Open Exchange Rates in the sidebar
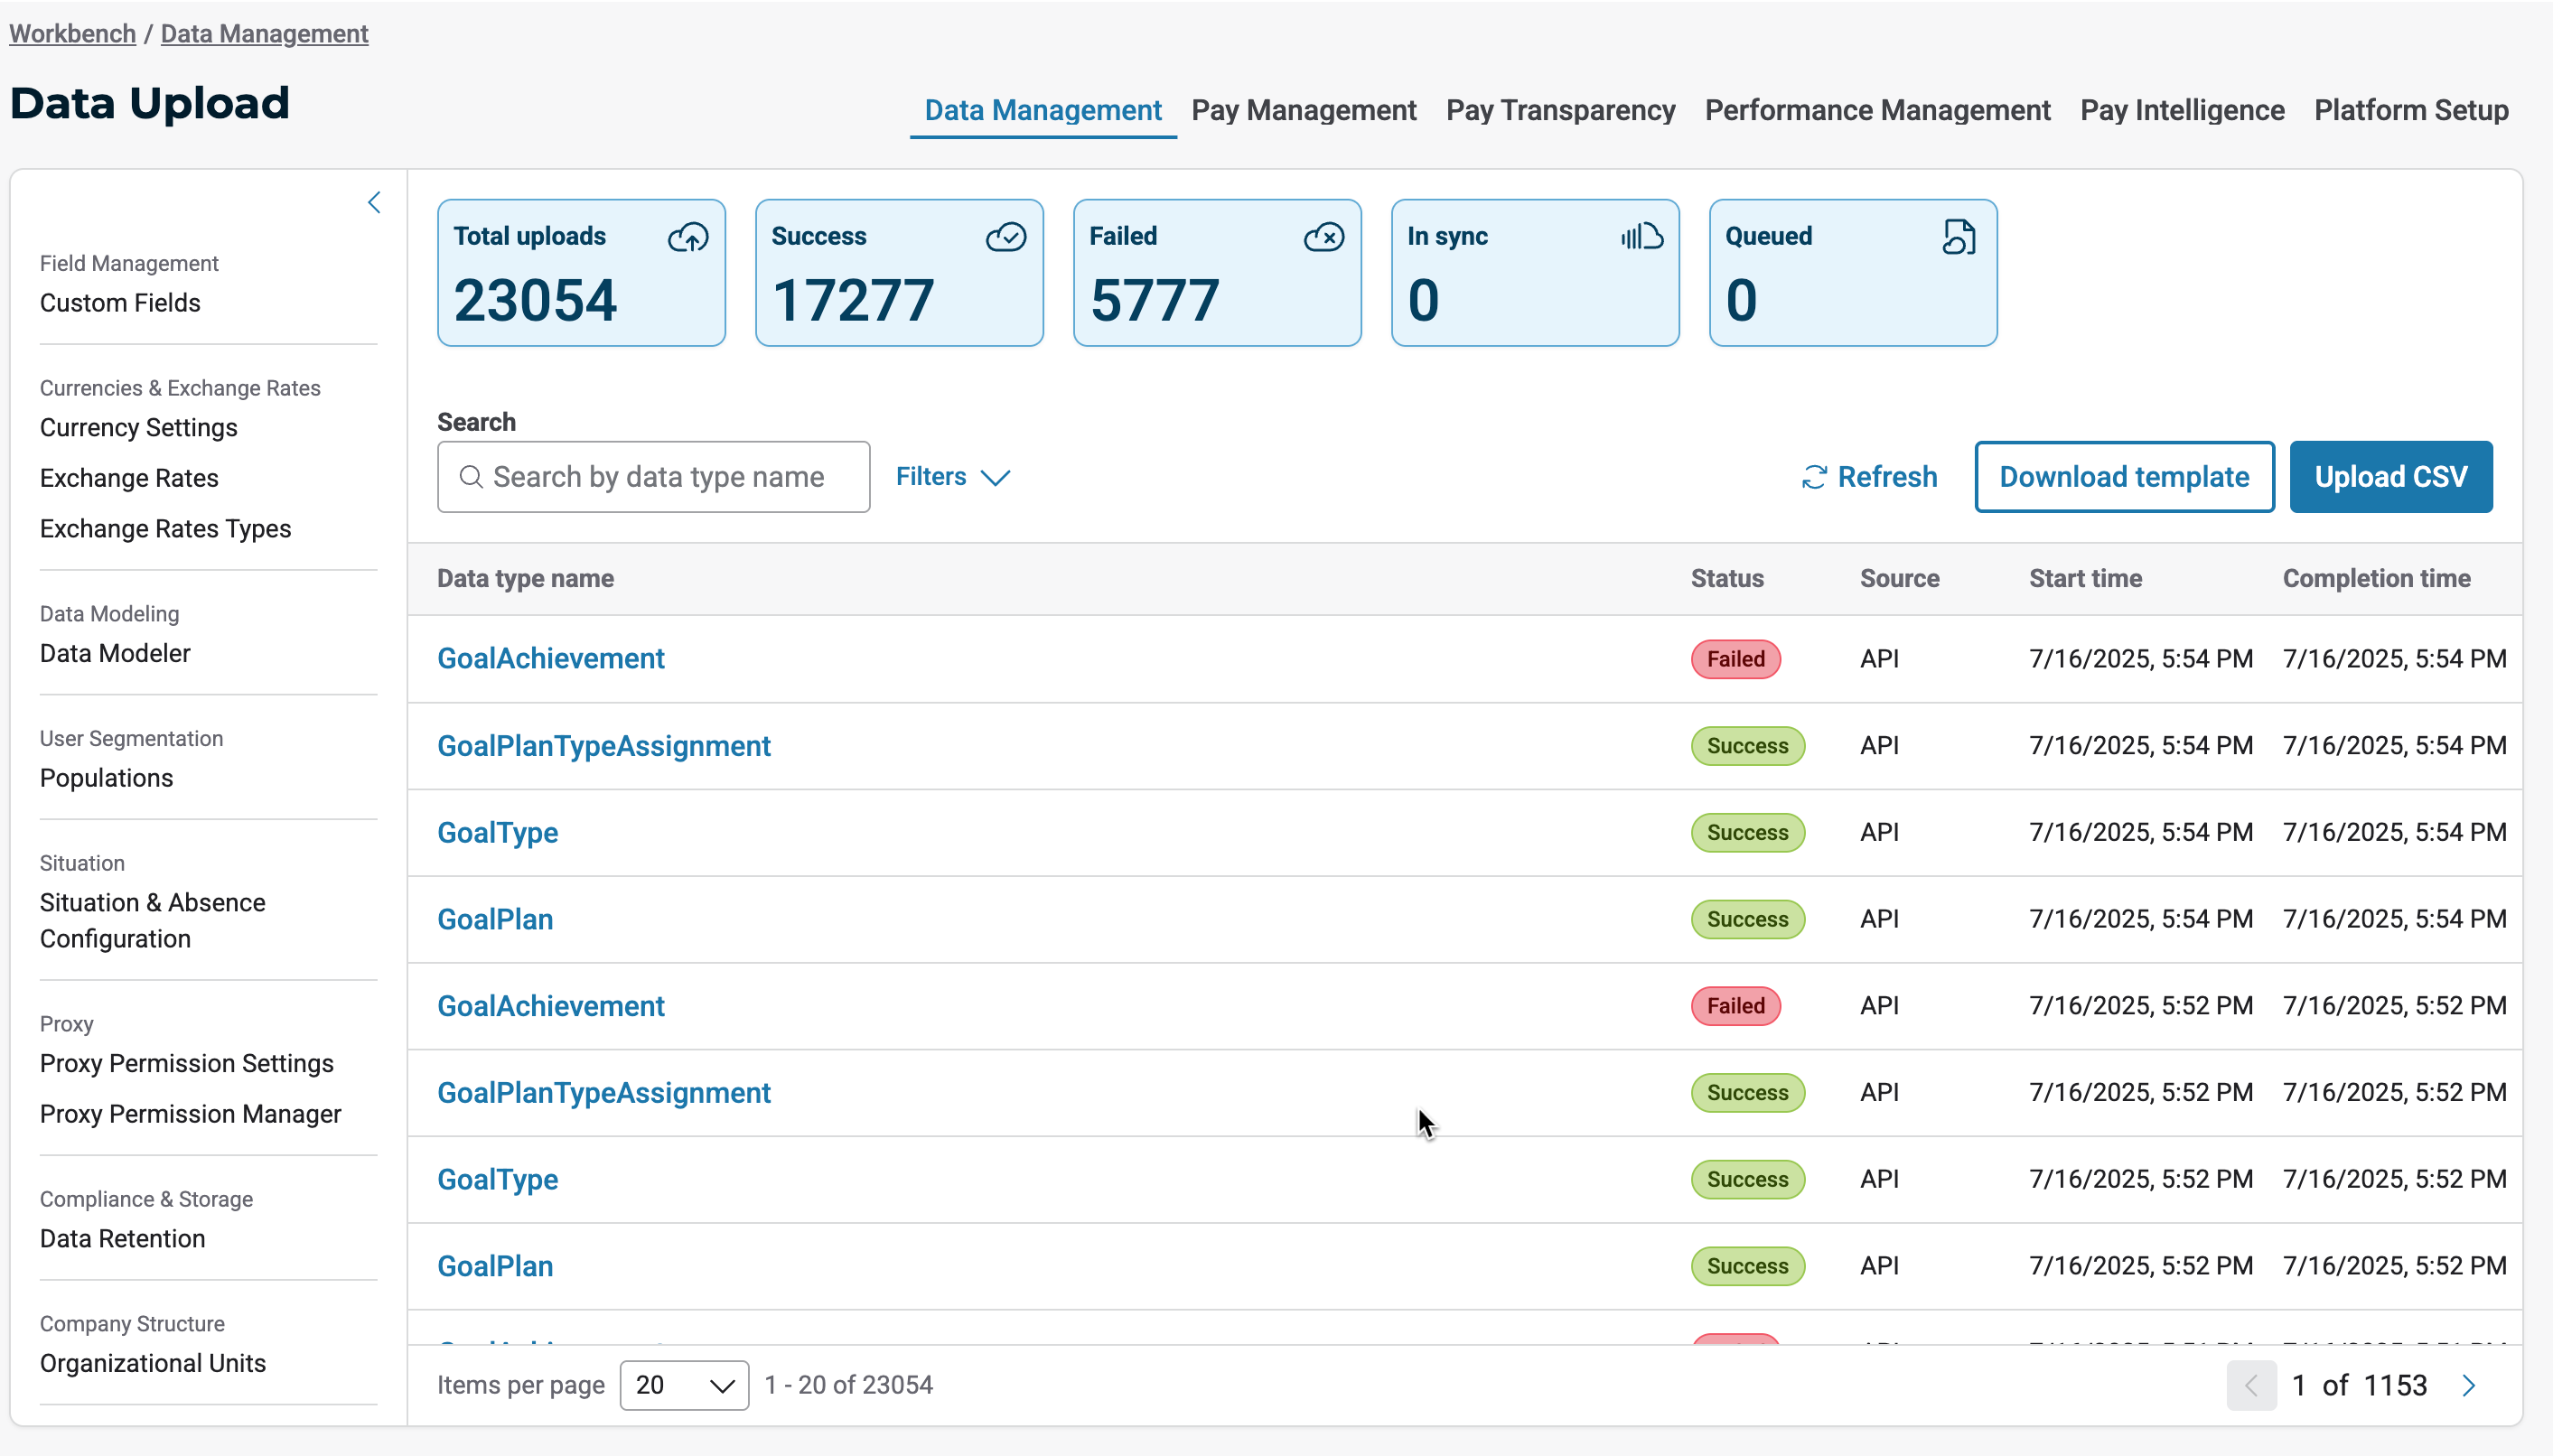The image size is (2553, 1456). [x=129, y=478]
